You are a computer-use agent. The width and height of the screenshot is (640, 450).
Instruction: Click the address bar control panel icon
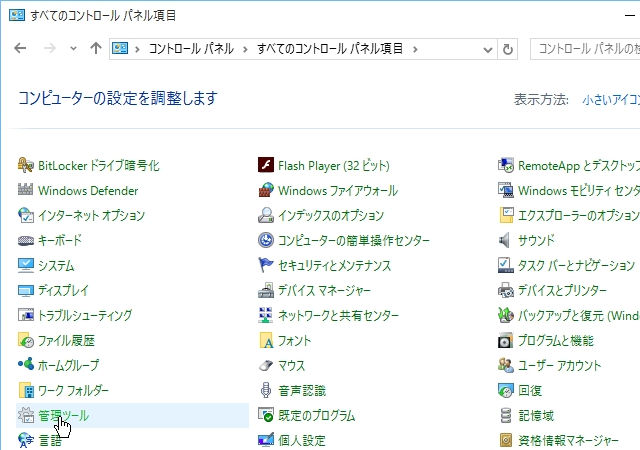pyautogui.click(x=120, y=49)
